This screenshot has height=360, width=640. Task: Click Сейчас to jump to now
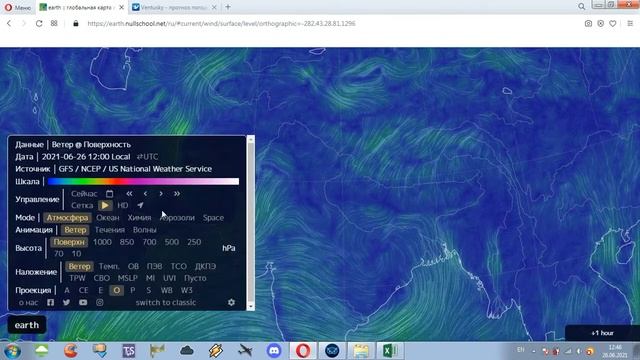coord(84,193)
